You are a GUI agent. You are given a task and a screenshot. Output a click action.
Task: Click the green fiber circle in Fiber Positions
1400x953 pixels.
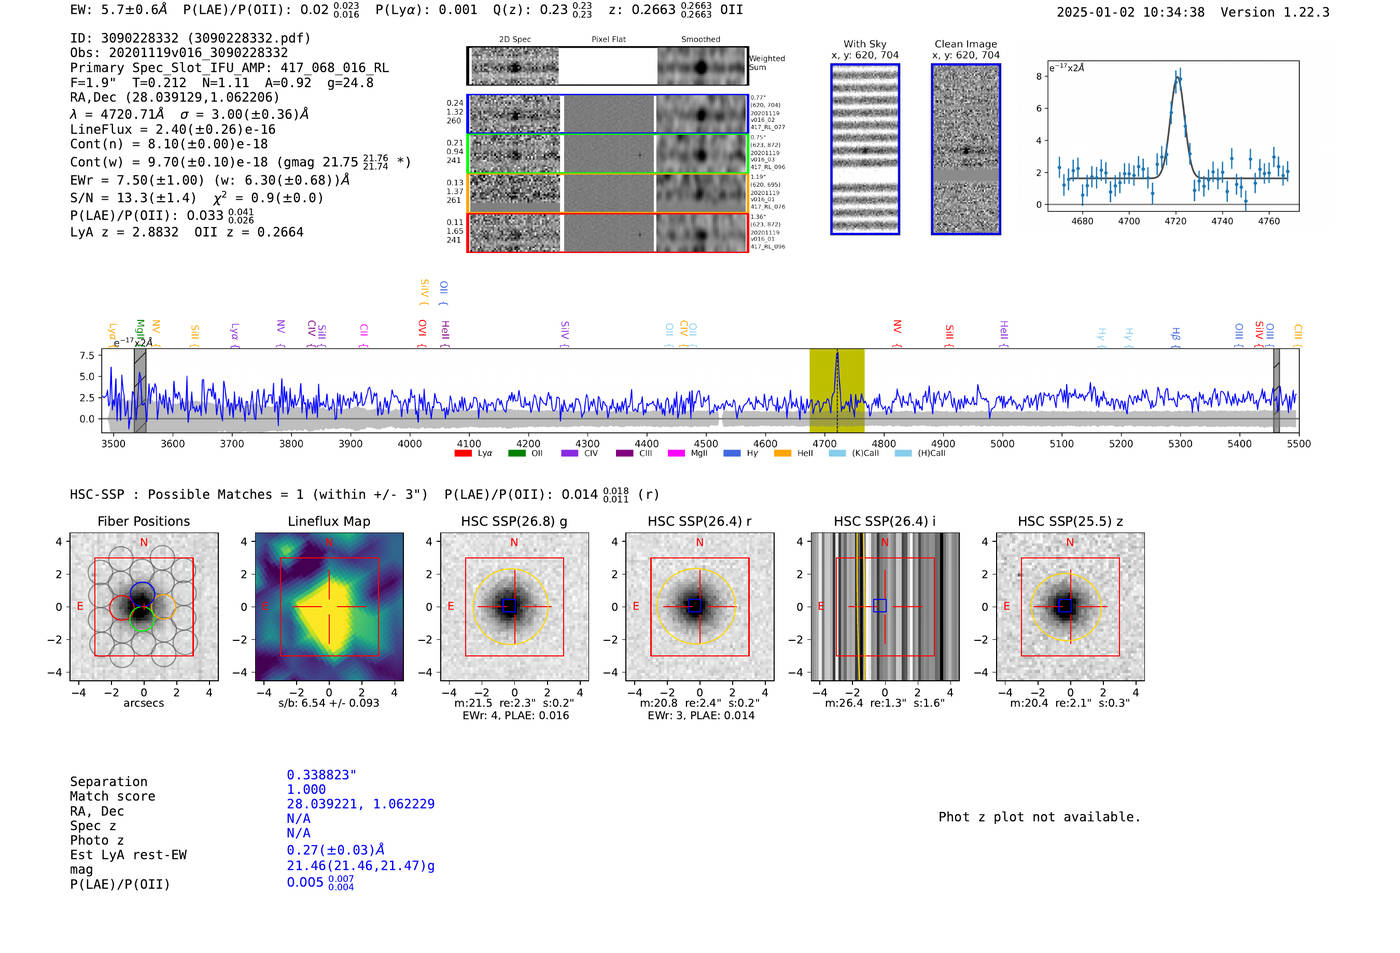pyautogui.click(x=142, y=618)
